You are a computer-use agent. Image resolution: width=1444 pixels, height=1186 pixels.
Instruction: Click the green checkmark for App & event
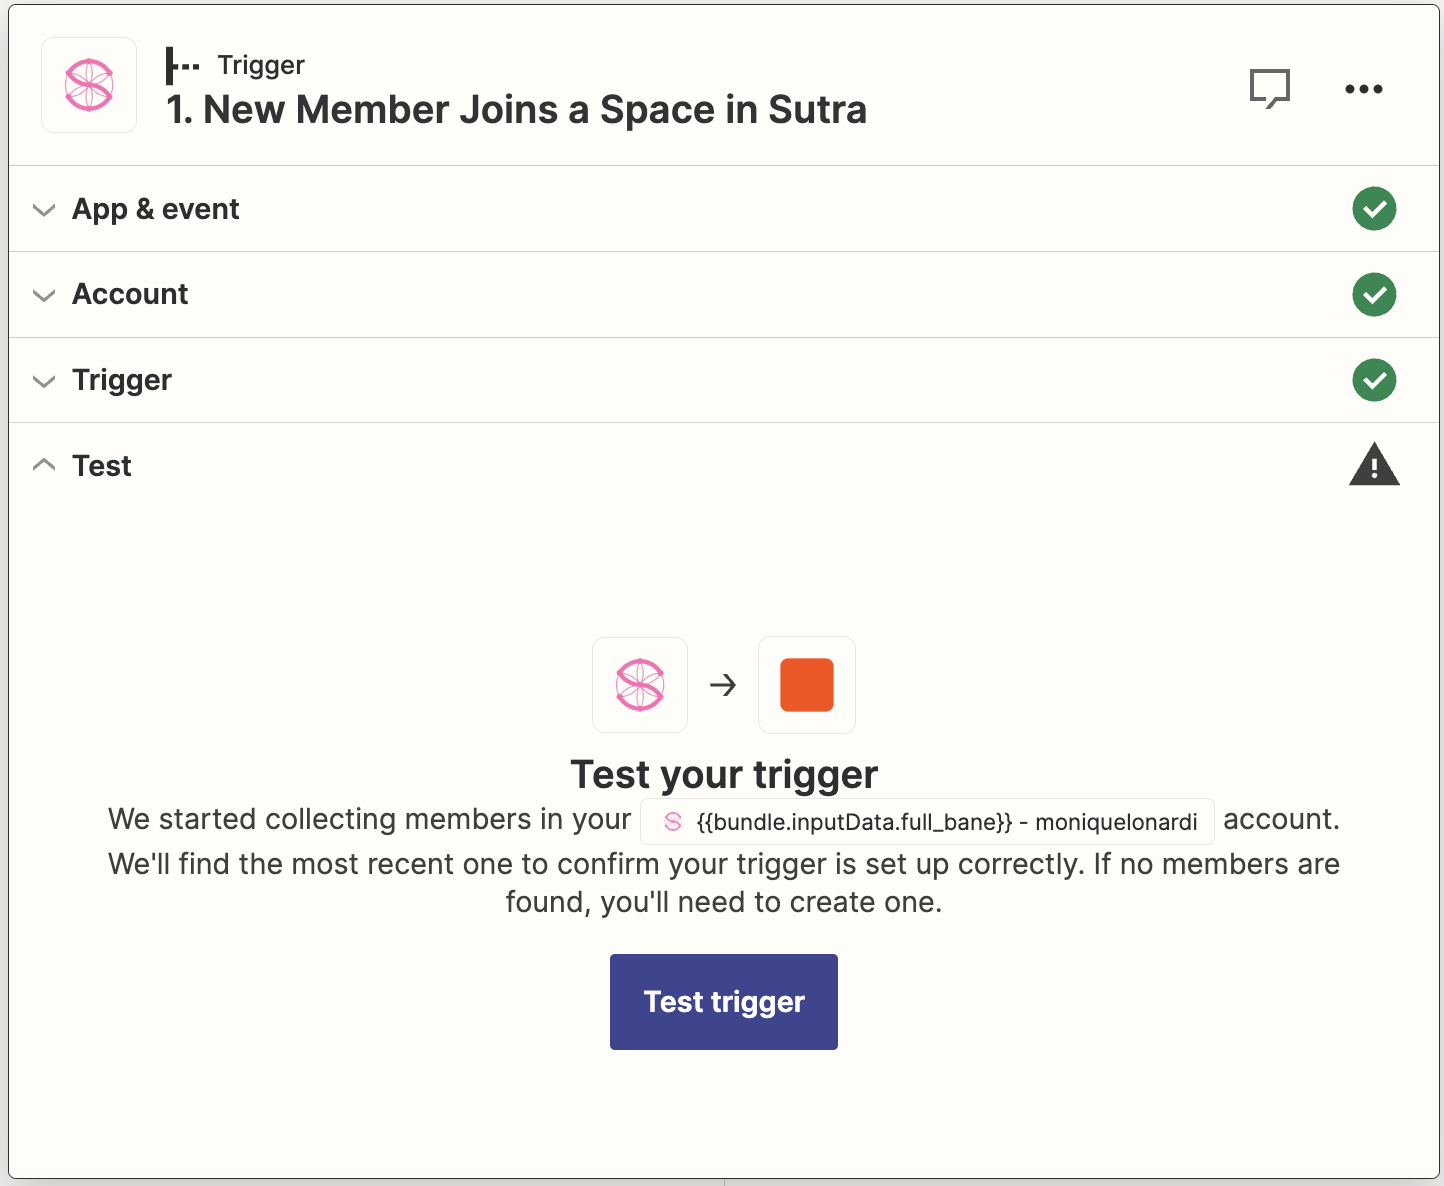click(x=1374, y=209)
